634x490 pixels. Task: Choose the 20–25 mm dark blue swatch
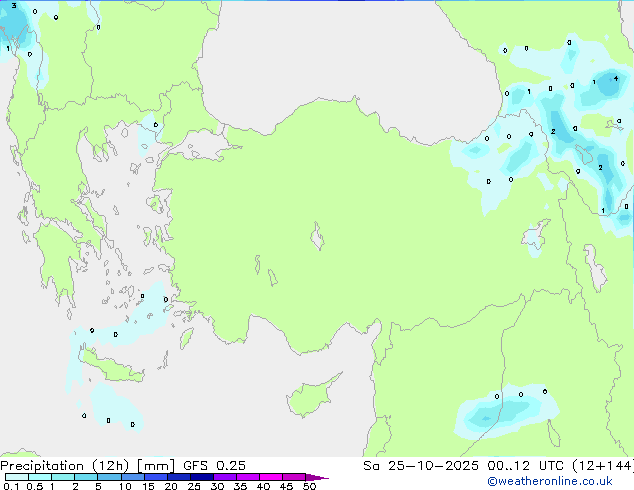point(179,477)
